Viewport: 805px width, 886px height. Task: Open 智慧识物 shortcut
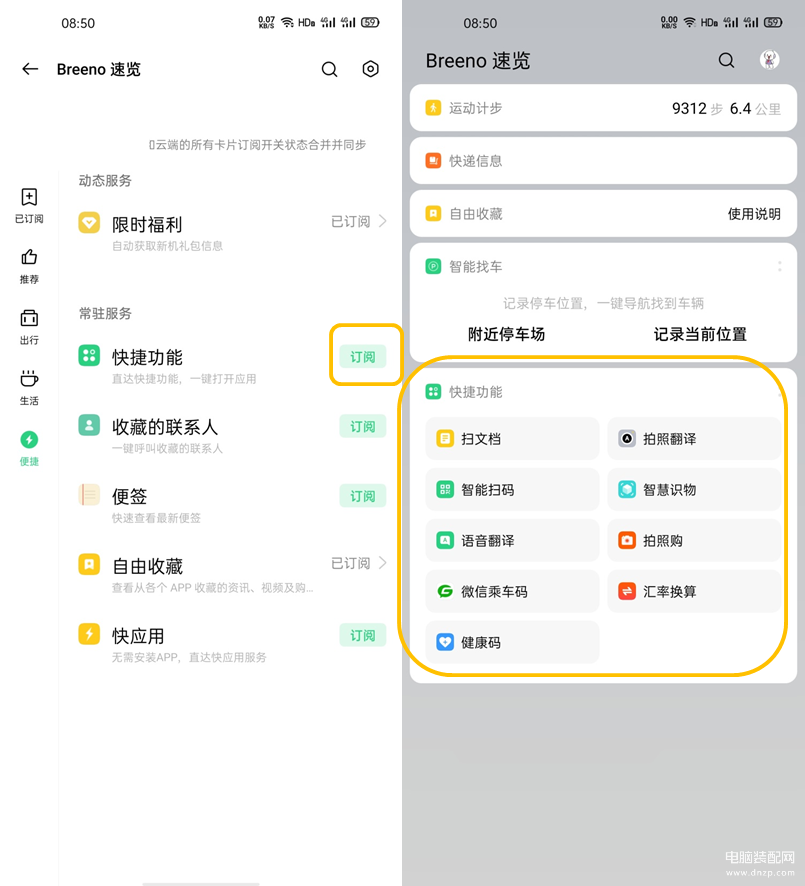coord(694,489)
